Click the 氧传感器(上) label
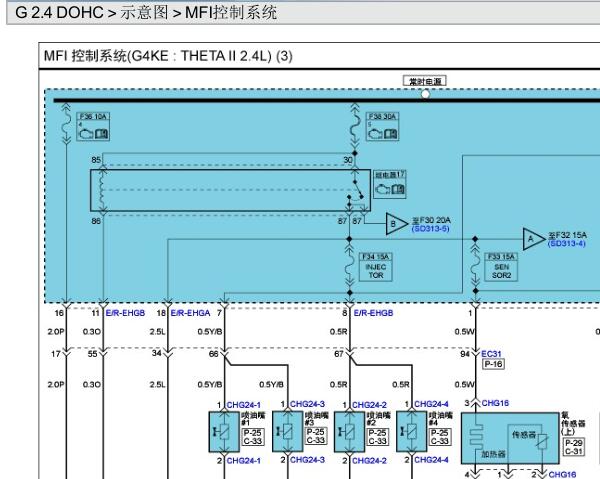This screenshot has height=479, width=600. pos(573,423)
